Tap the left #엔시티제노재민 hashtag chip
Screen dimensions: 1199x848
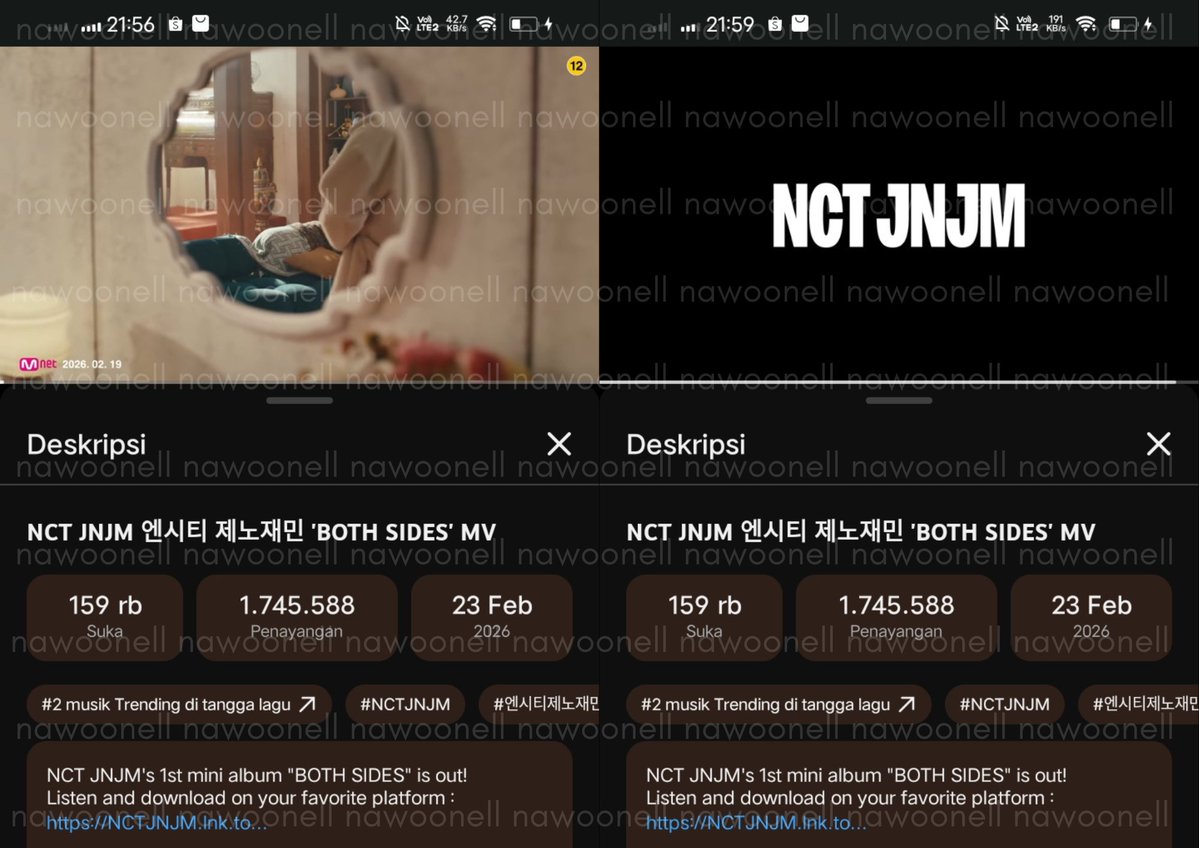pyautogui.click(x=539, y=704)
